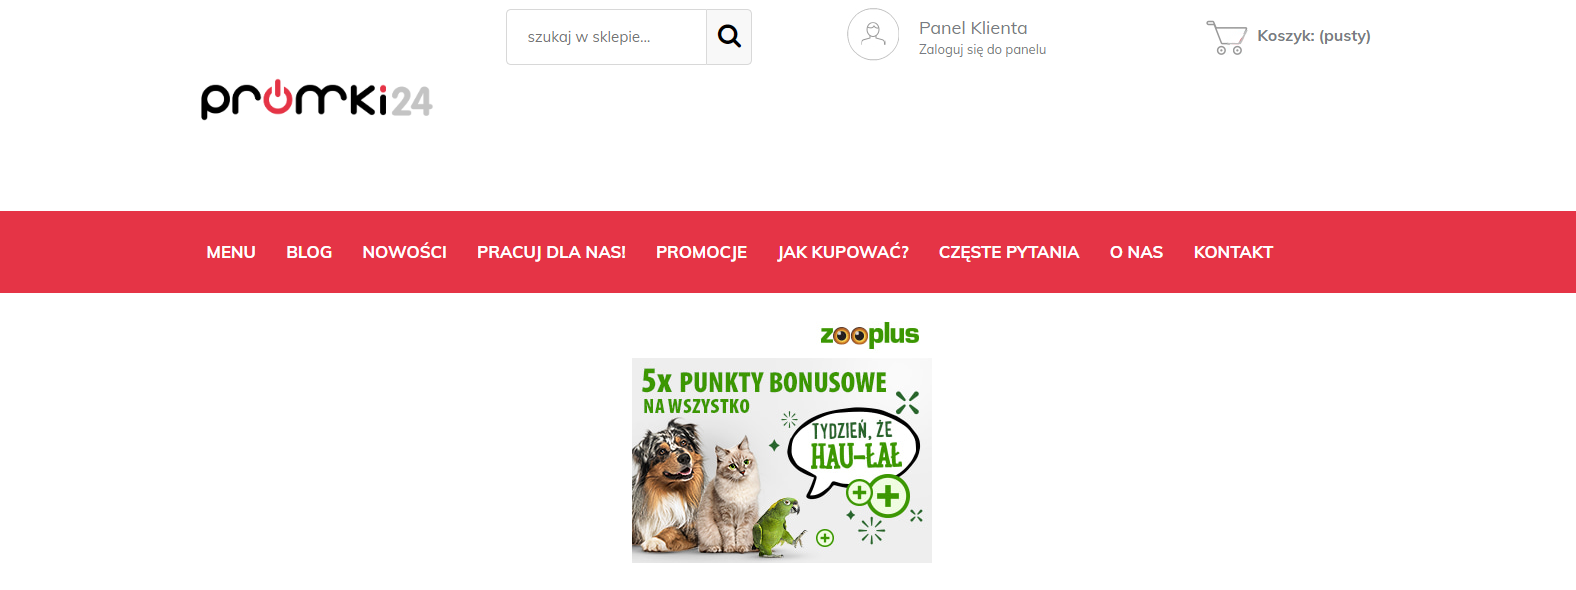This screenshot has width=1576, height=590.
Task: View the PROMOCJE section
Action: 701,252
